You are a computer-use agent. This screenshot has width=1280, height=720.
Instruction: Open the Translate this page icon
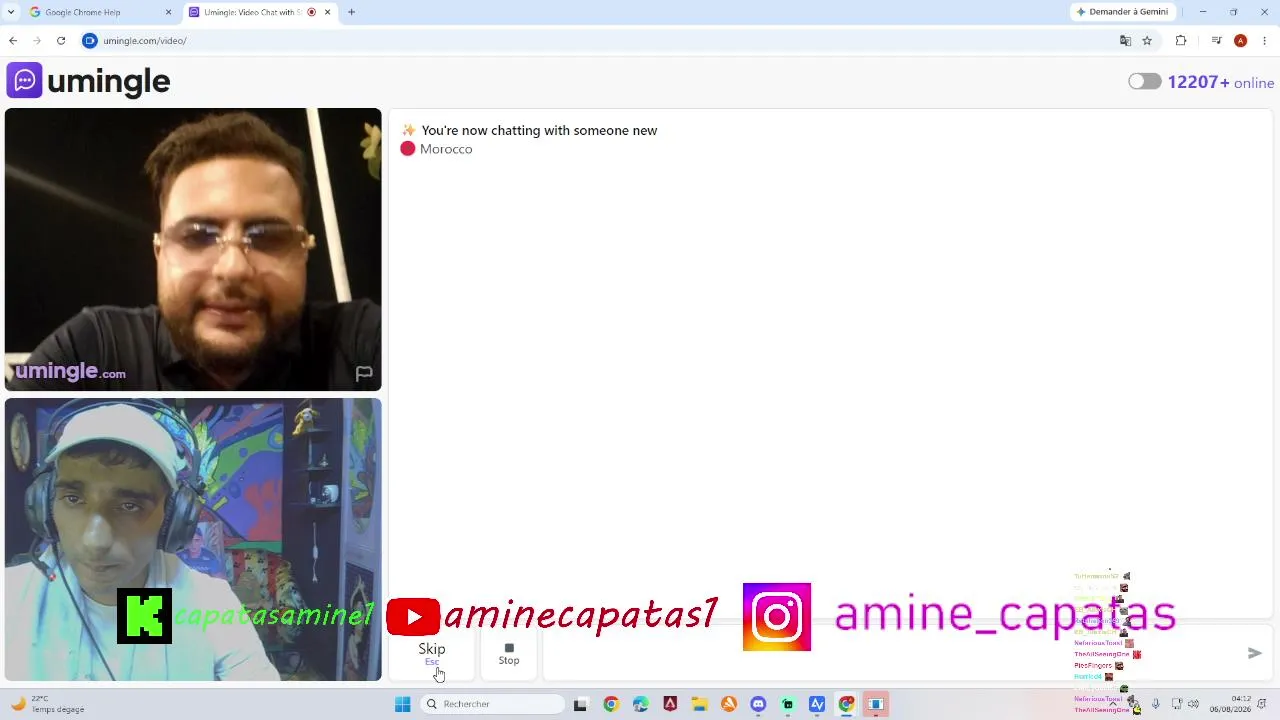click(1125, 41)
